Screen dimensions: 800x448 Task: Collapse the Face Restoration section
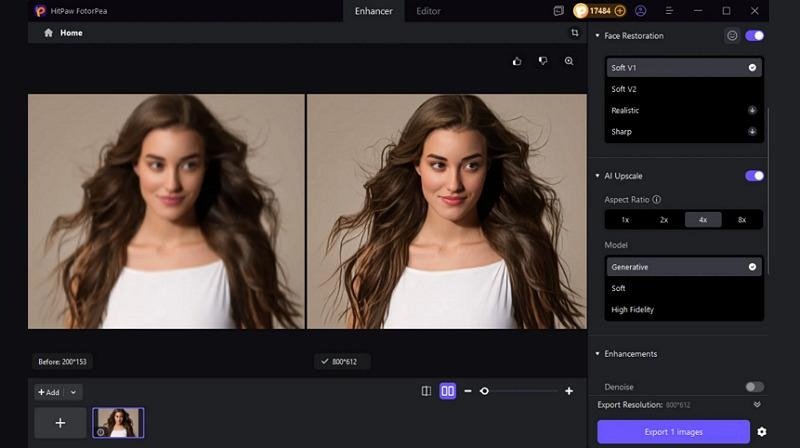pos(597,36)
